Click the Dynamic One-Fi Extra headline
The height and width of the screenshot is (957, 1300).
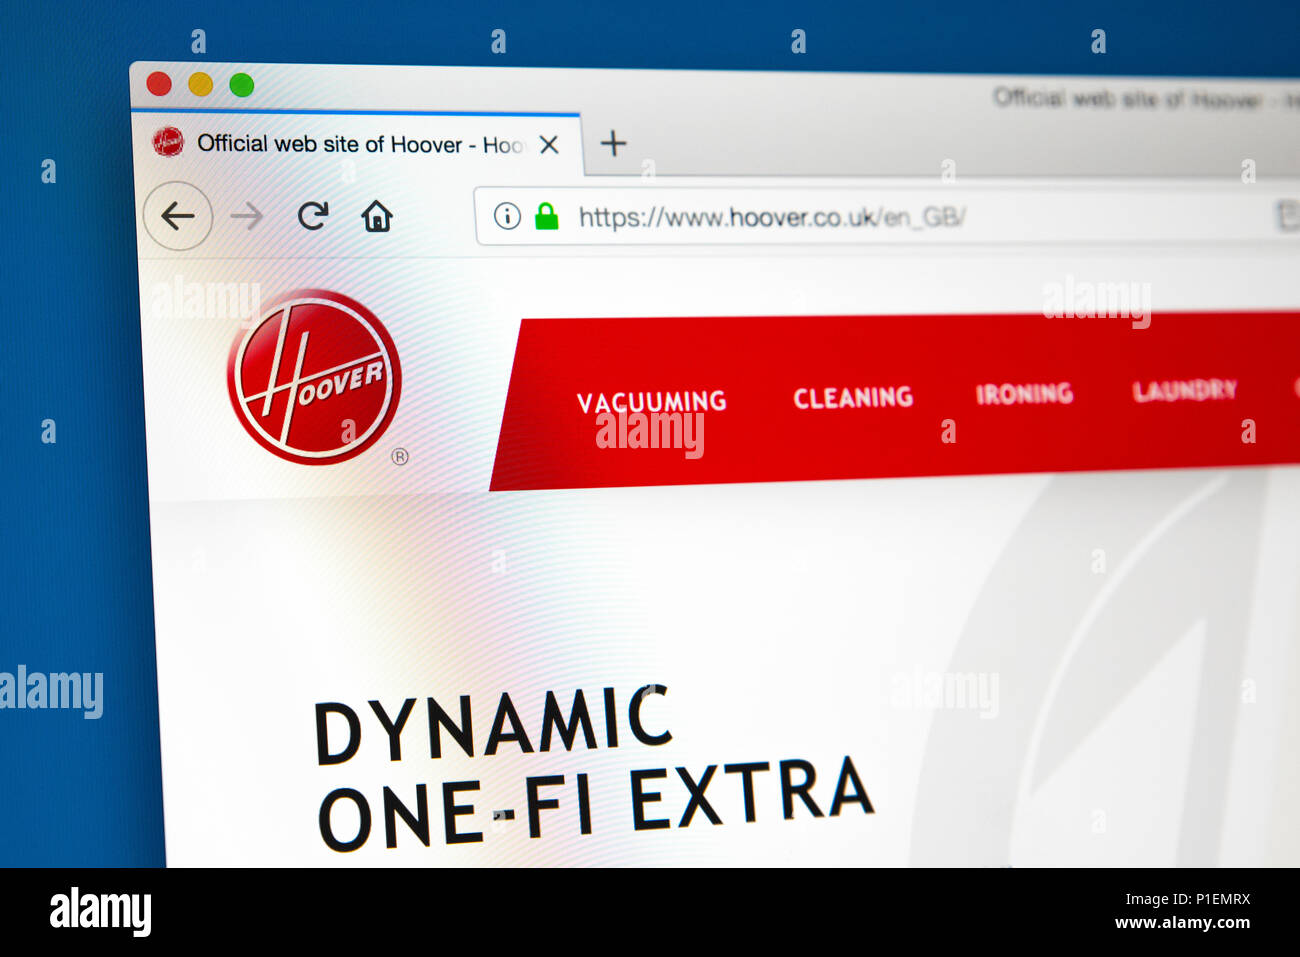click(x=593, y=768)
